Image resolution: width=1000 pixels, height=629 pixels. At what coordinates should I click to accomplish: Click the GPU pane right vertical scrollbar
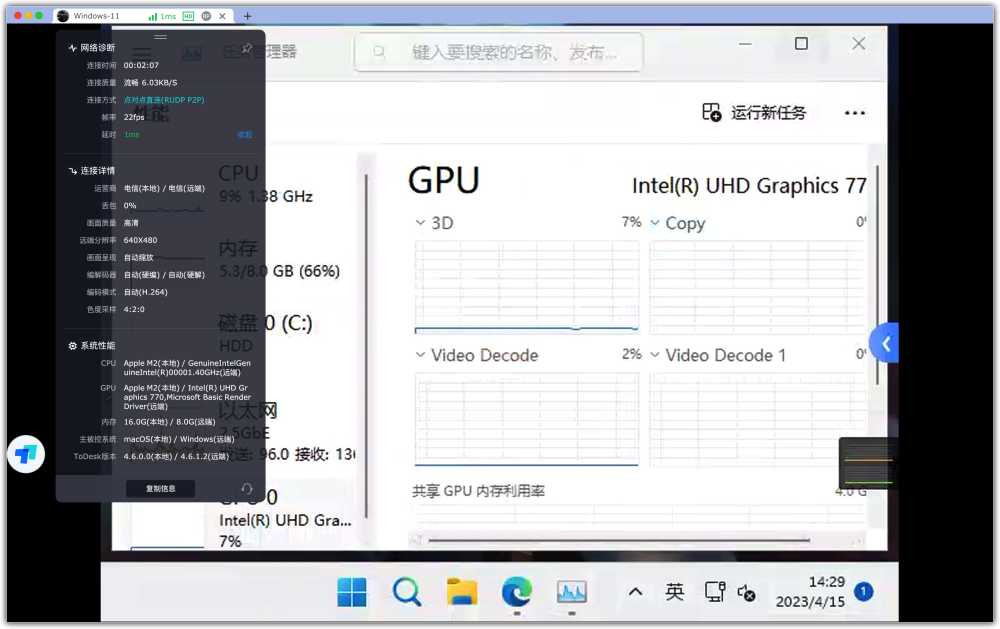(878, 274)
